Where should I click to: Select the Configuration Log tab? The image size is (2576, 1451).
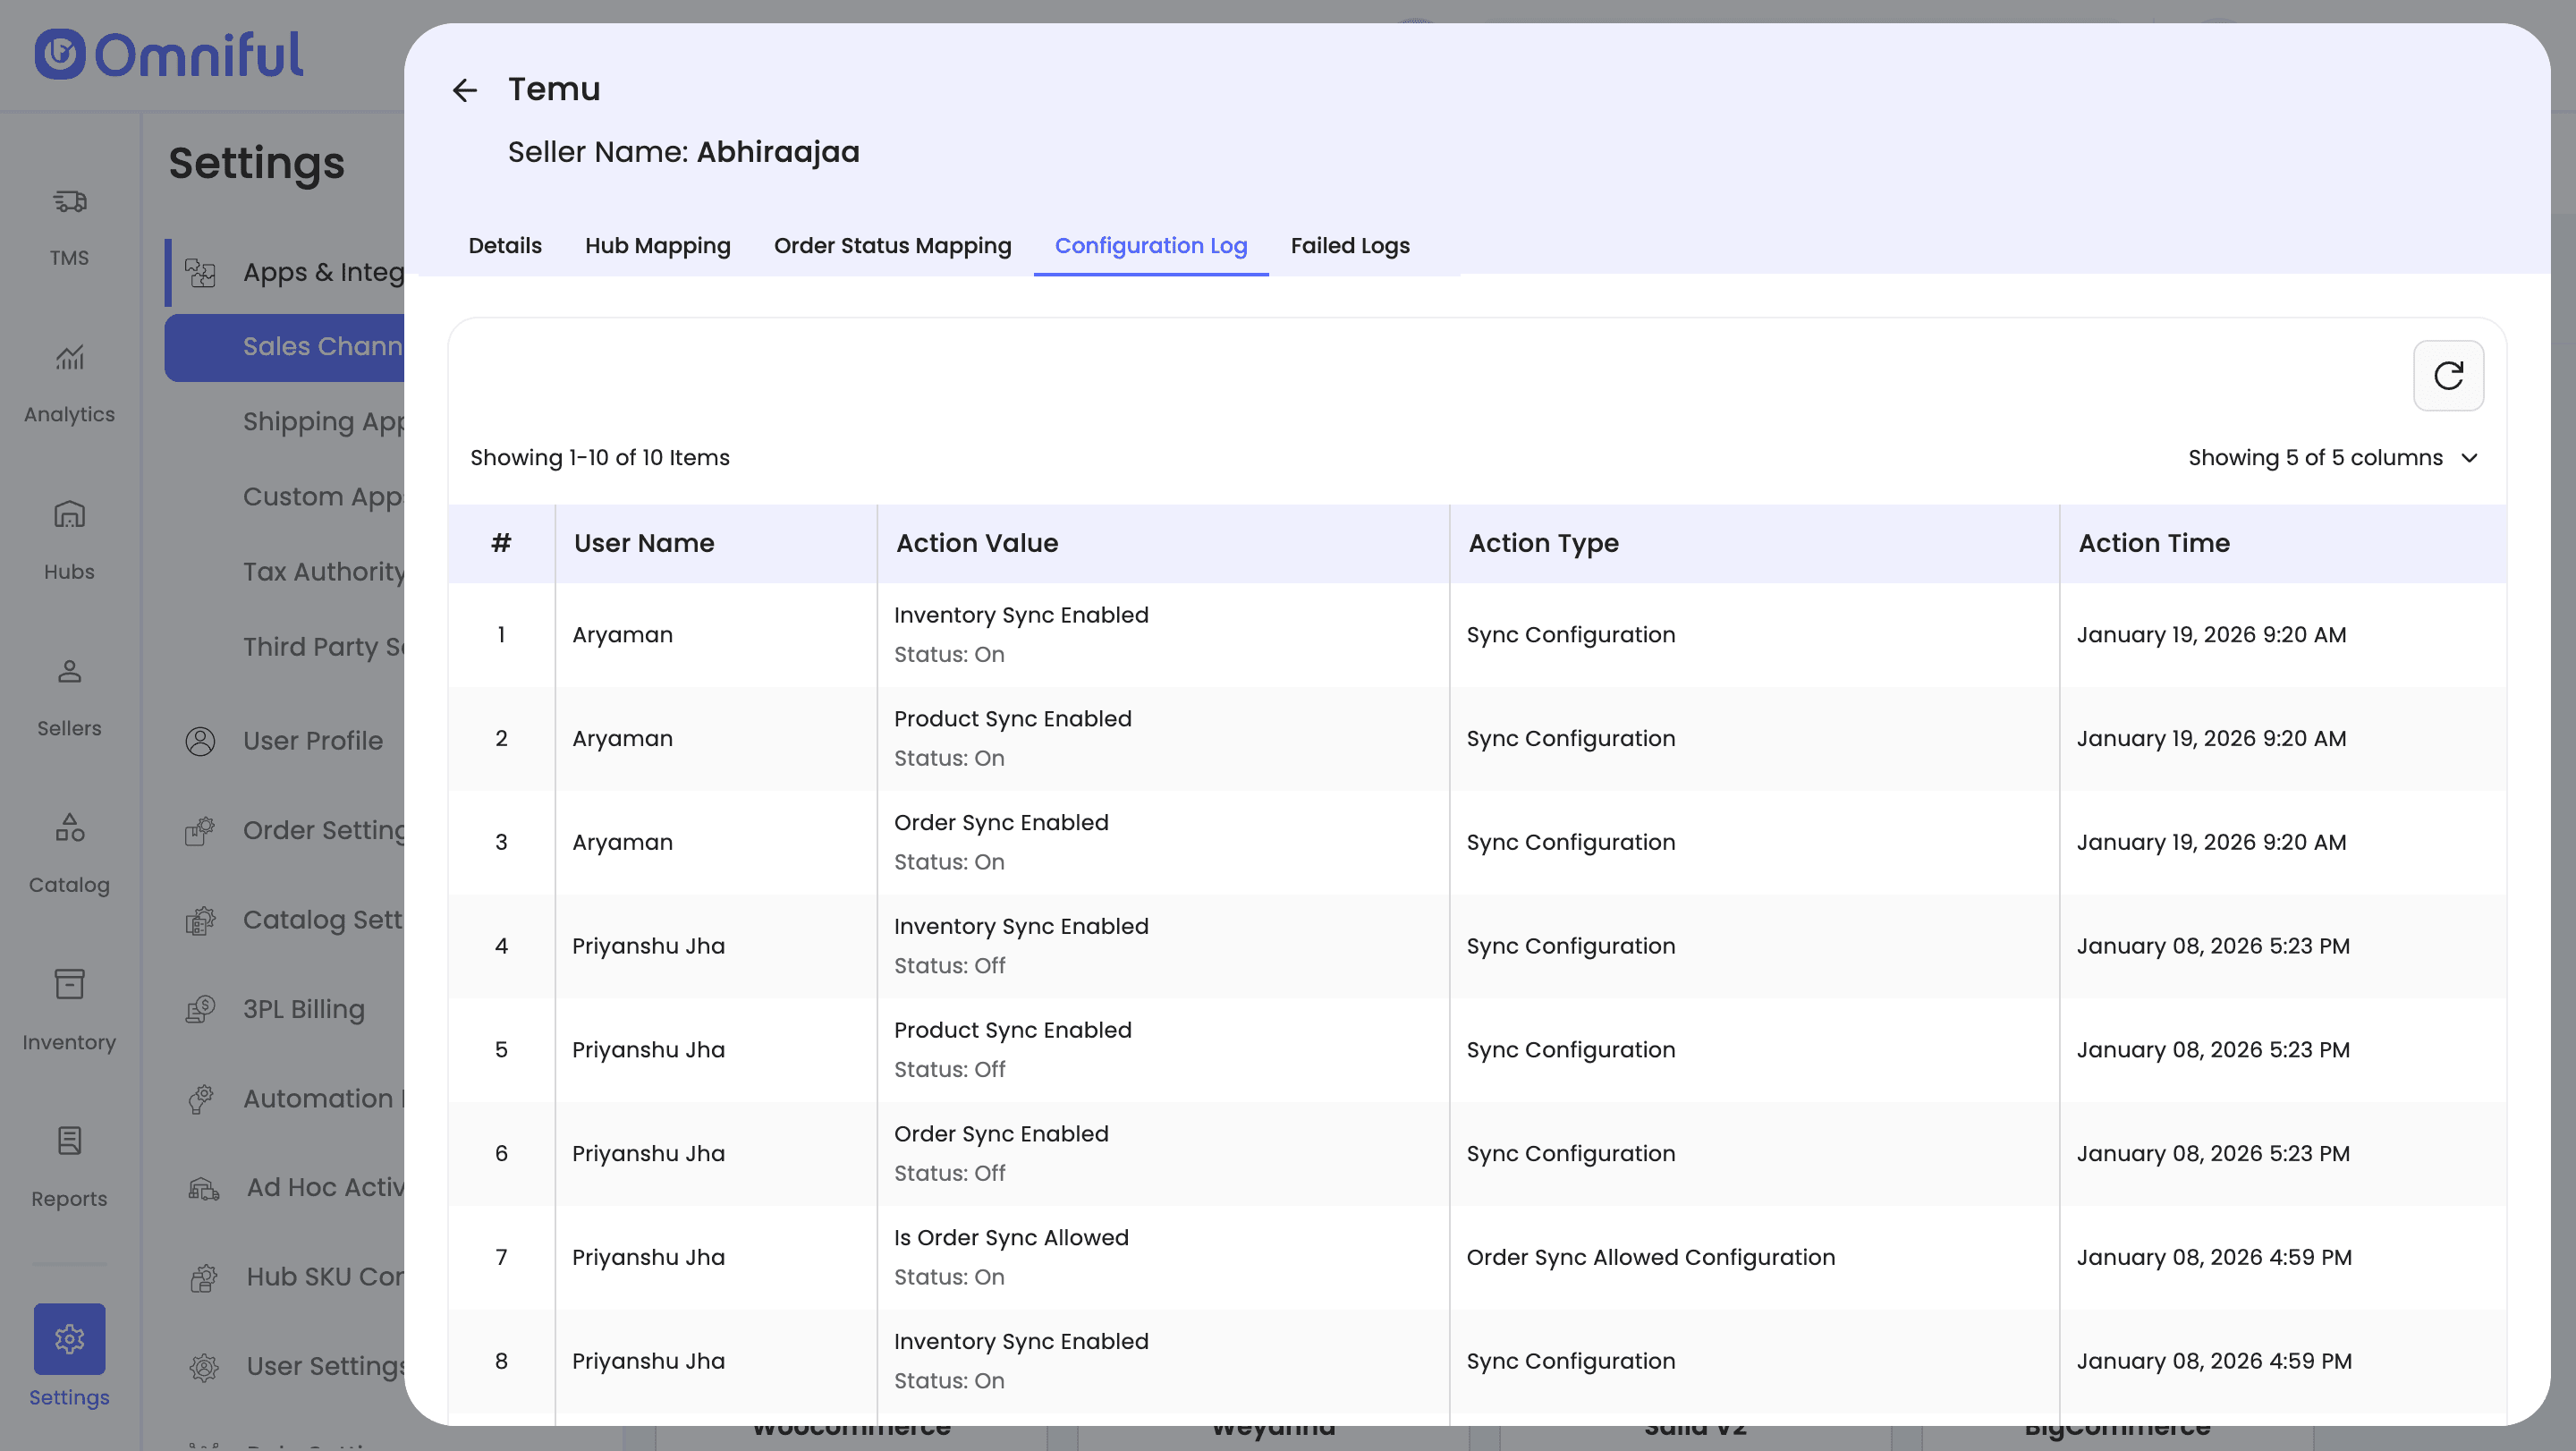(1150, 246)
